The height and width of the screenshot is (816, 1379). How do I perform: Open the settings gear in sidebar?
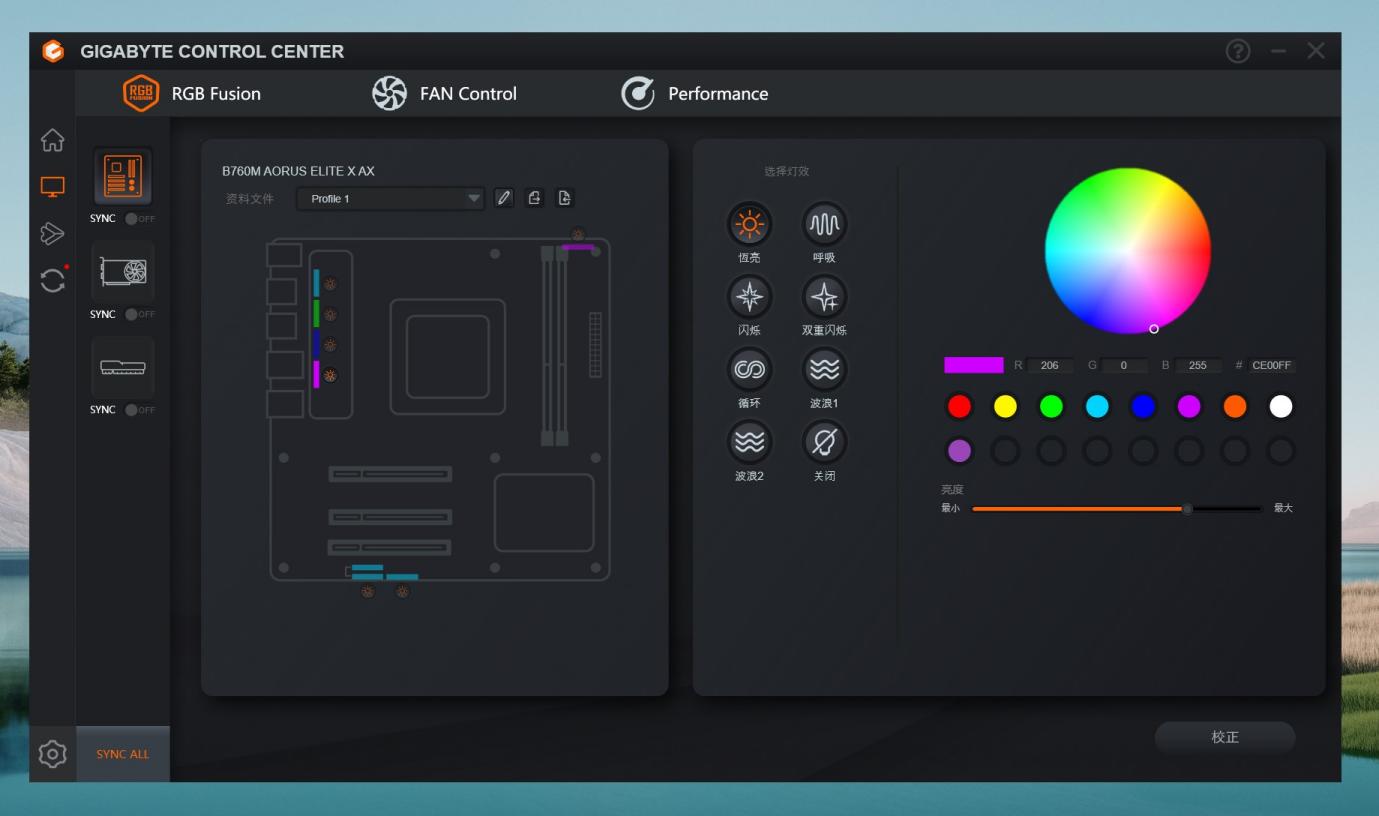(x=52, y=753)
